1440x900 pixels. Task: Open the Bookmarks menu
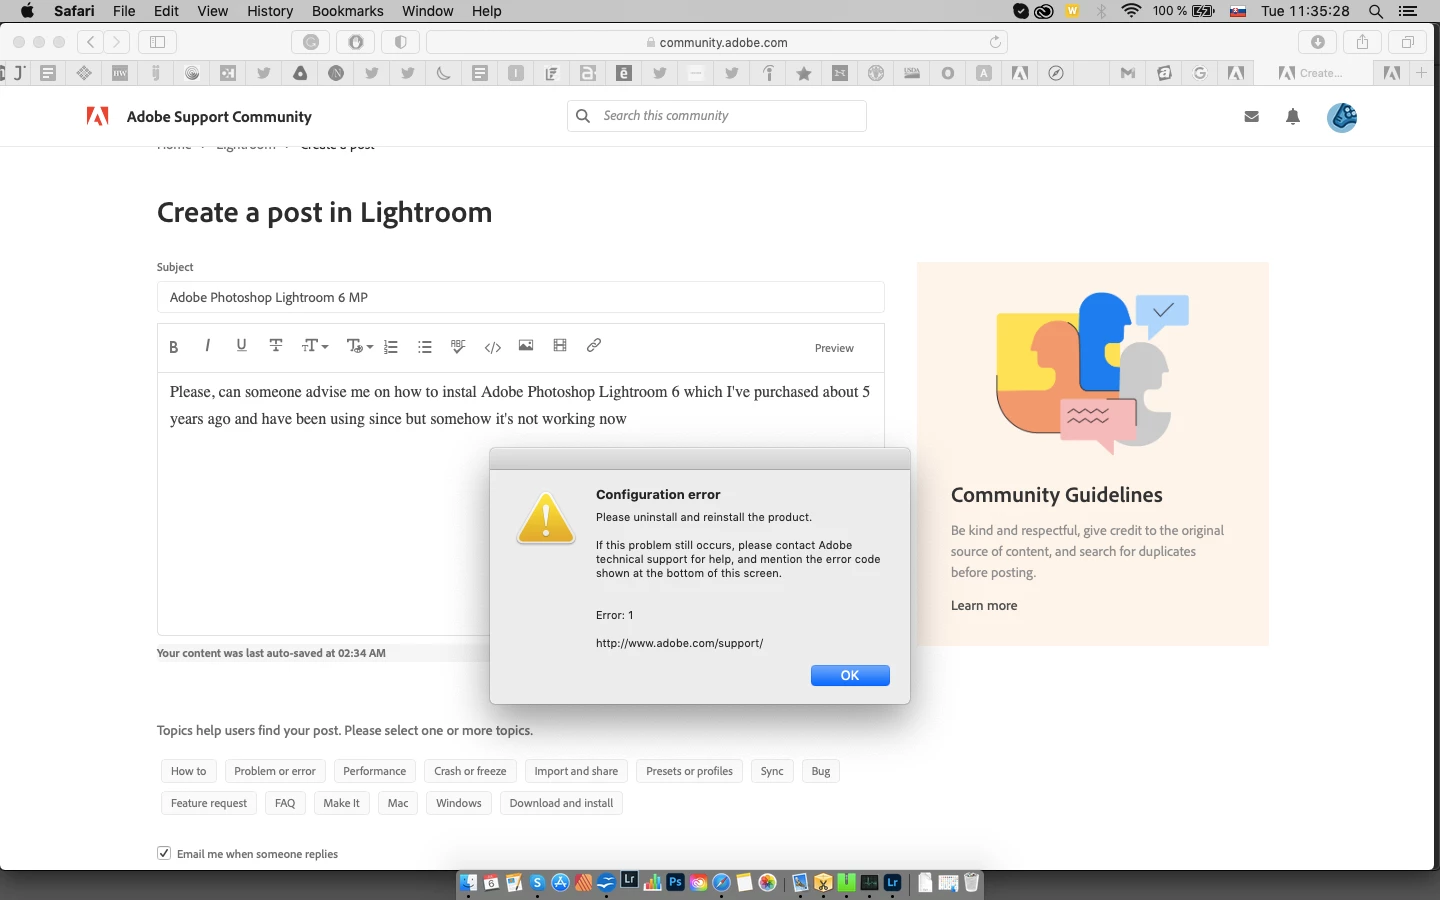pyautogui.click(x=347, y=11)
